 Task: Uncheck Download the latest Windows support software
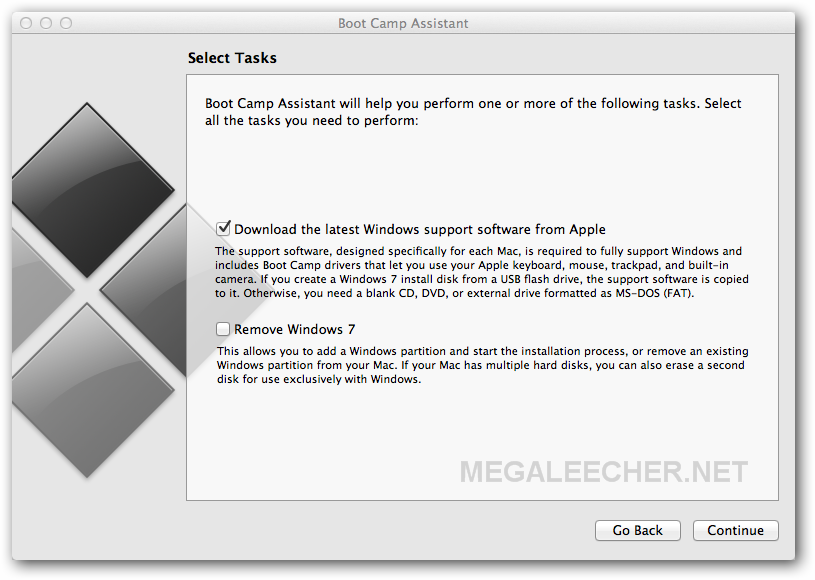point(223,228)
